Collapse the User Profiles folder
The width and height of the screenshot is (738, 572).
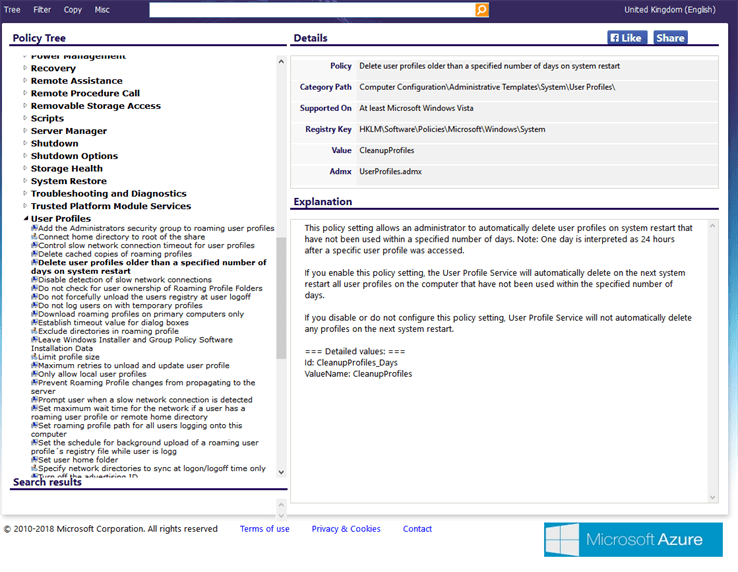click(25, 218)
